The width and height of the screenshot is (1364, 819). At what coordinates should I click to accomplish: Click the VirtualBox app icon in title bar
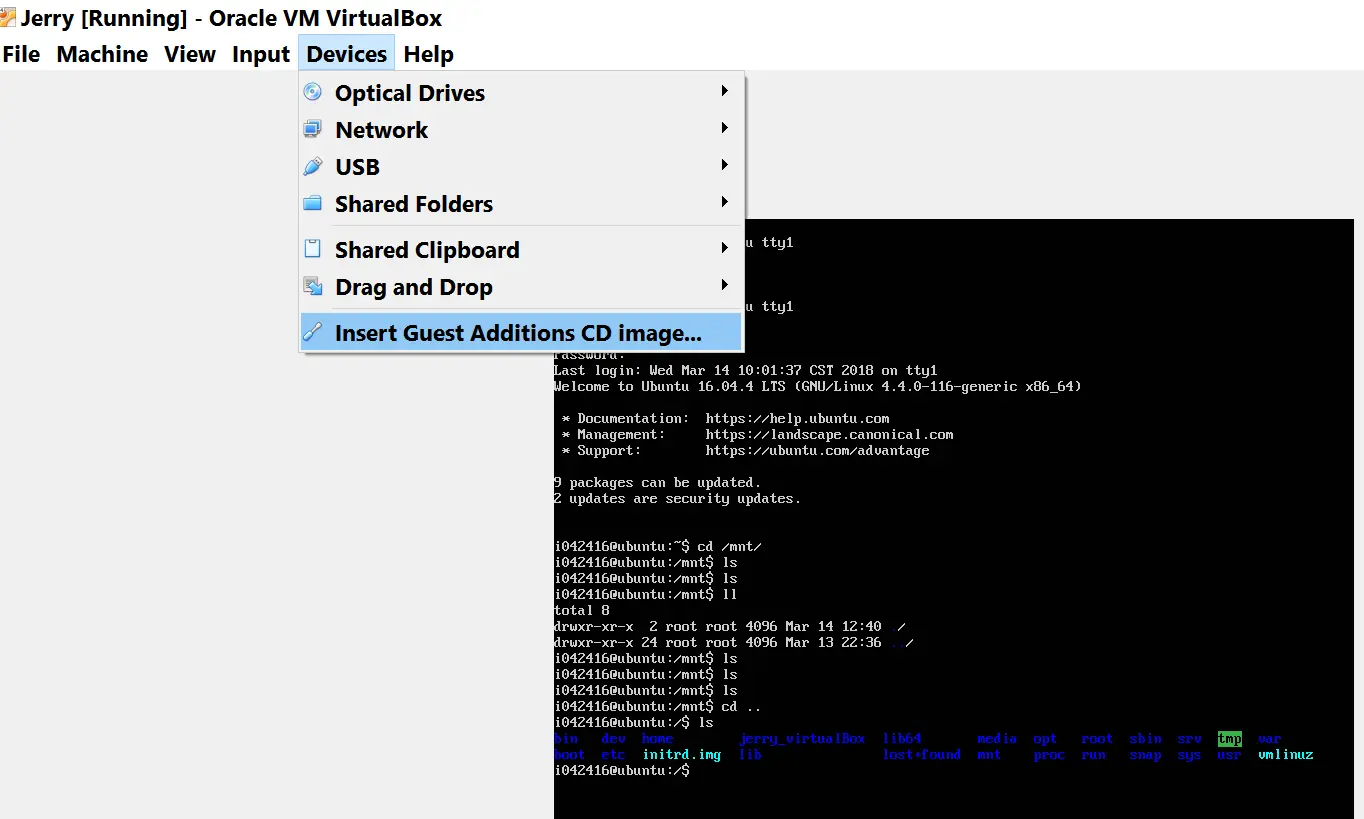click(x=8, y=18)
